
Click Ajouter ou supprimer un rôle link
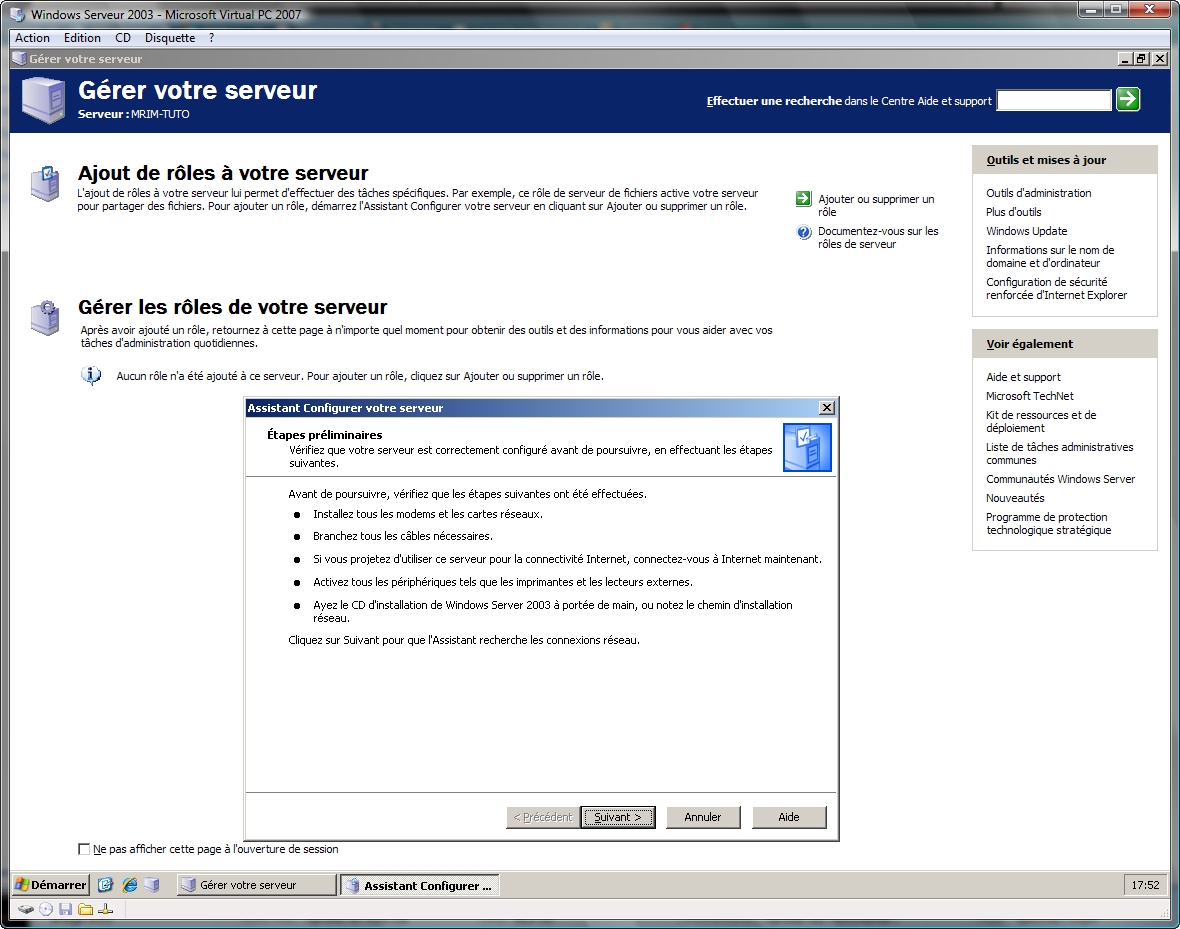point(876,206)
